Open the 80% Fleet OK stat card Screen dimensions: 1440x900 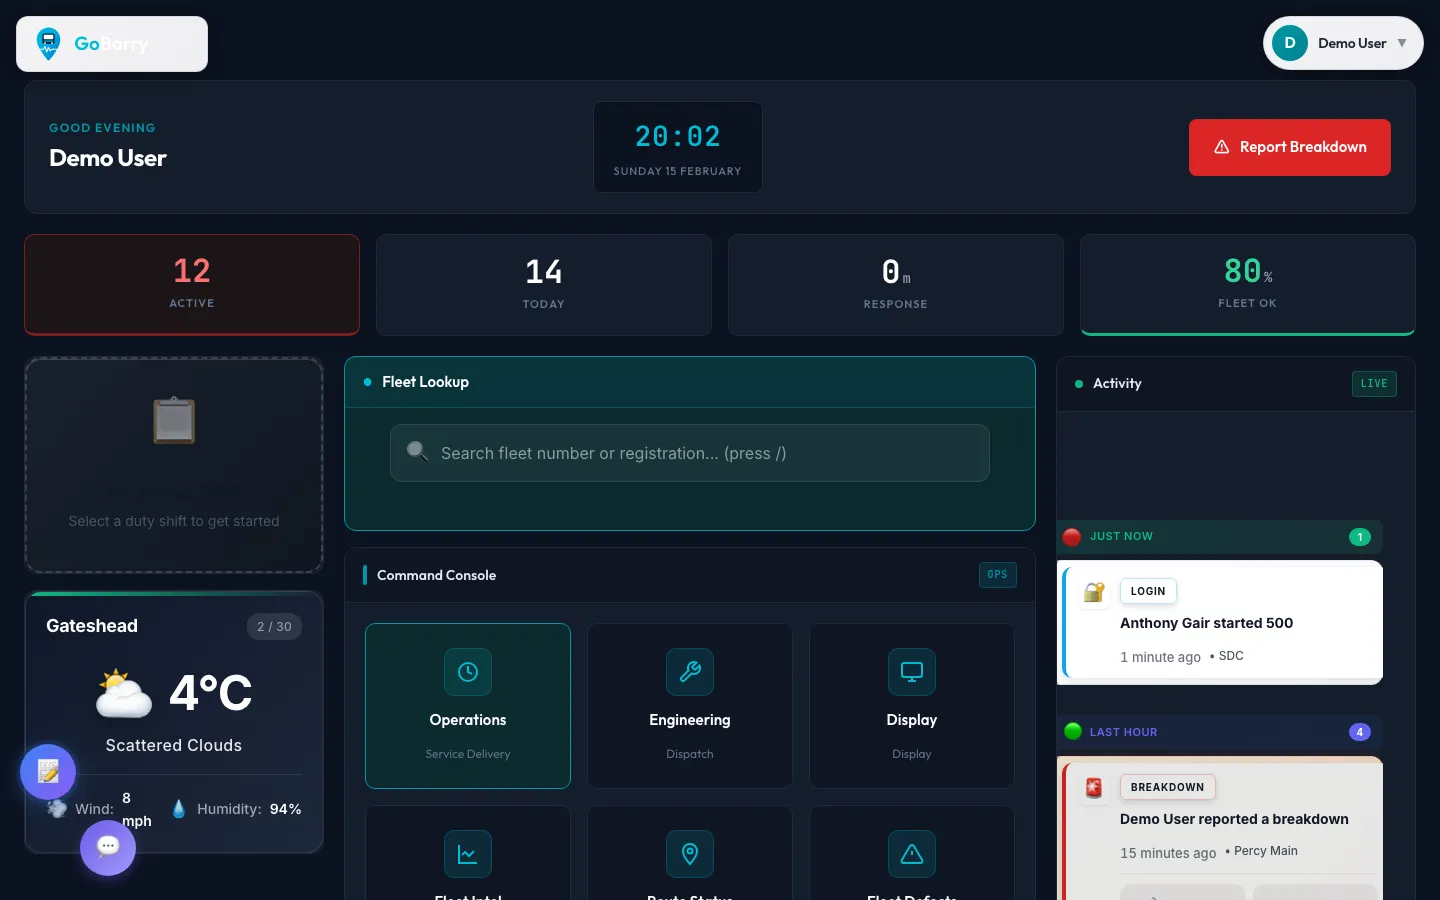pos(1248,285)
